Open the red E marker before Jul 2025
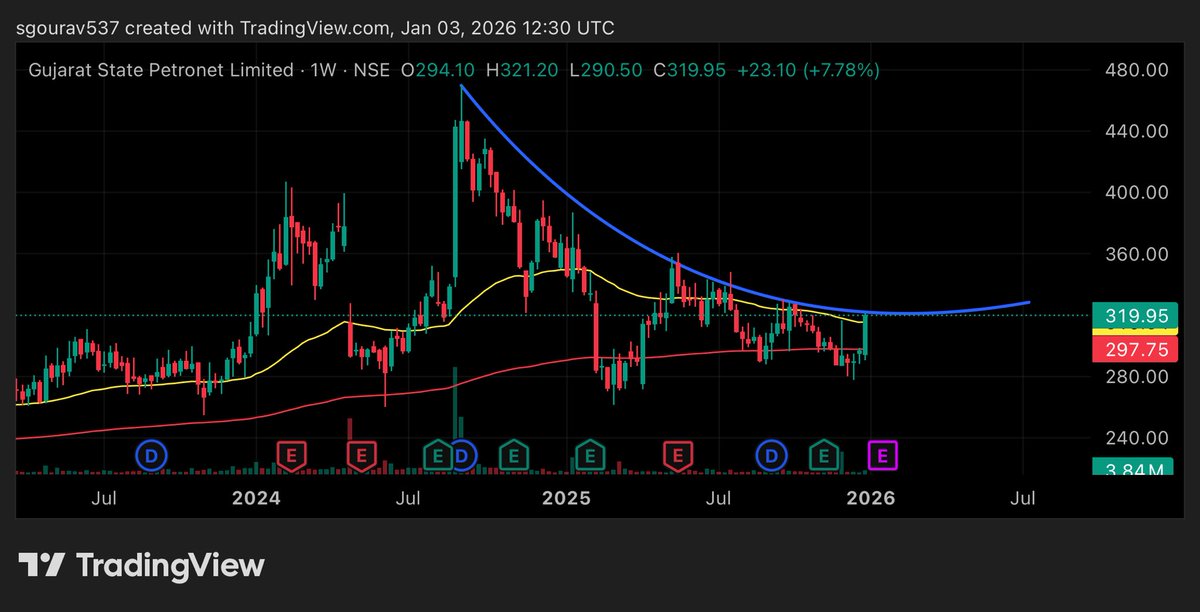The height and width of the screenshot is (612, 1200). click(x=678, y=456)
